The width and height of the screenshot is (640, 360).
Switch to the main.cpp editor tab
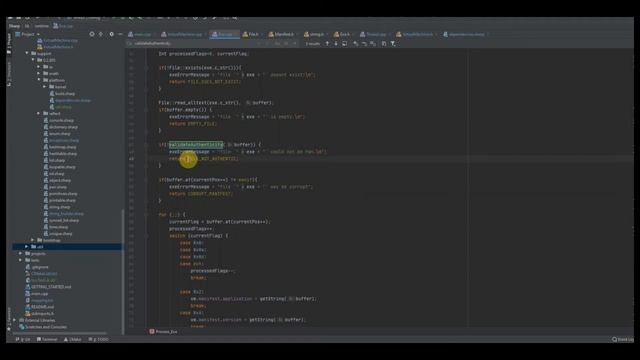tap(140, 34)
